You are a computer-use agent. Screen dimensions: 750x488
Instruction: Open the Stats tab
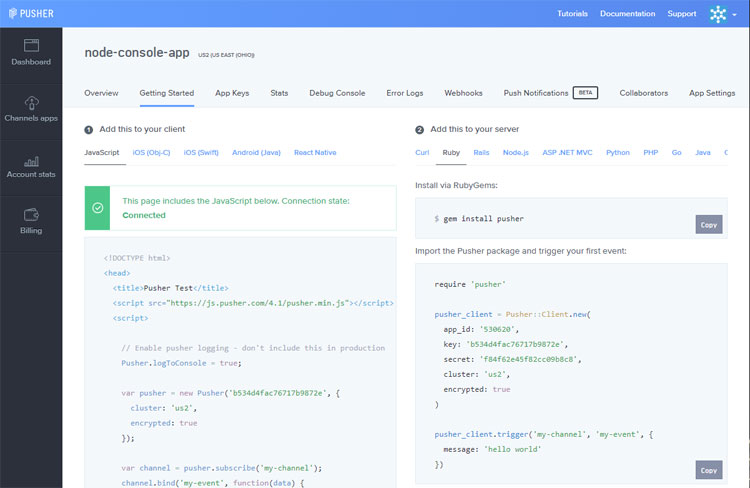coord(279,93)
